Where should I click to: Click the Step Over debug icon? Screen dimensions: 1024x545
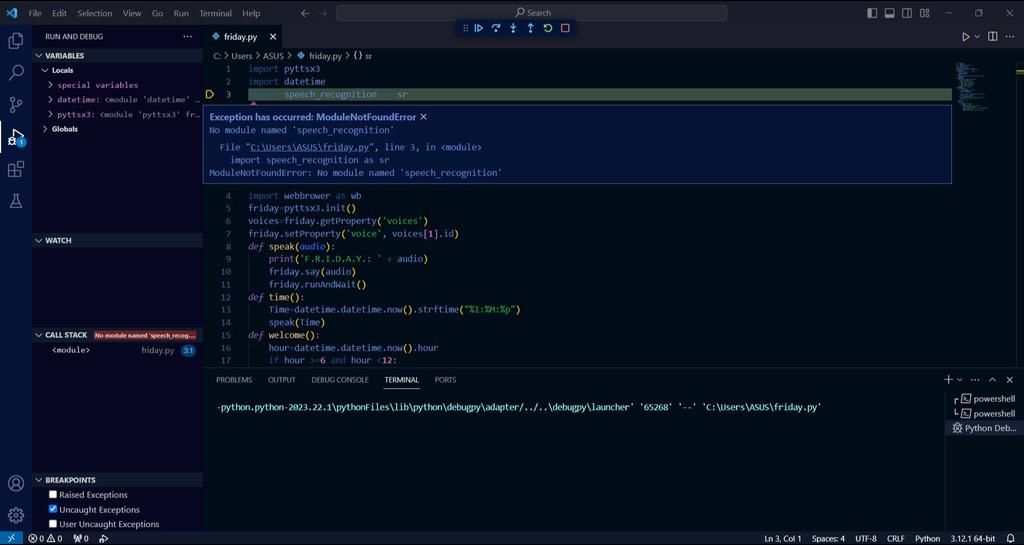point(495,28)
